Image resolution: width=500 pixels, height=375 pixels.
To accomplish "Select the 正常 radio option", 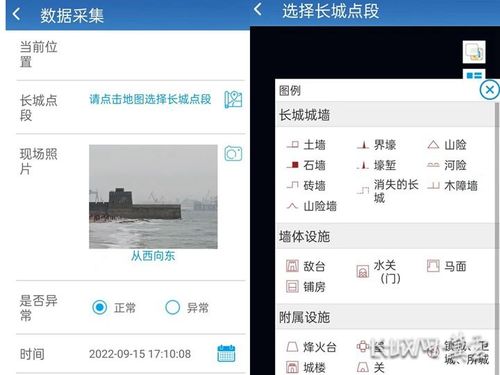I will point(99,307).
